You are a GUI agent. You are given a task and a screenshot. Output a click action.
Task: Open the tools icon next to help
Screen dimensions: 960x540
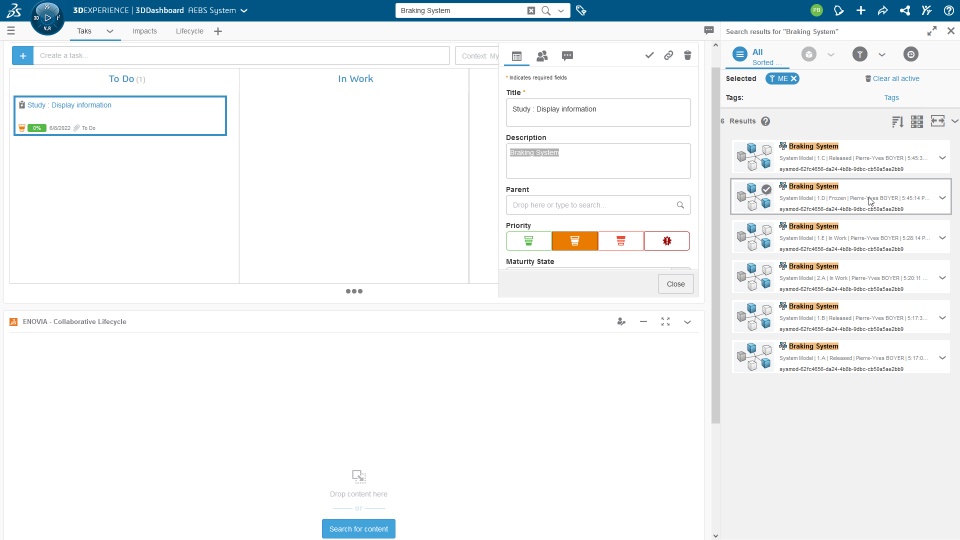tap(926, 10)
